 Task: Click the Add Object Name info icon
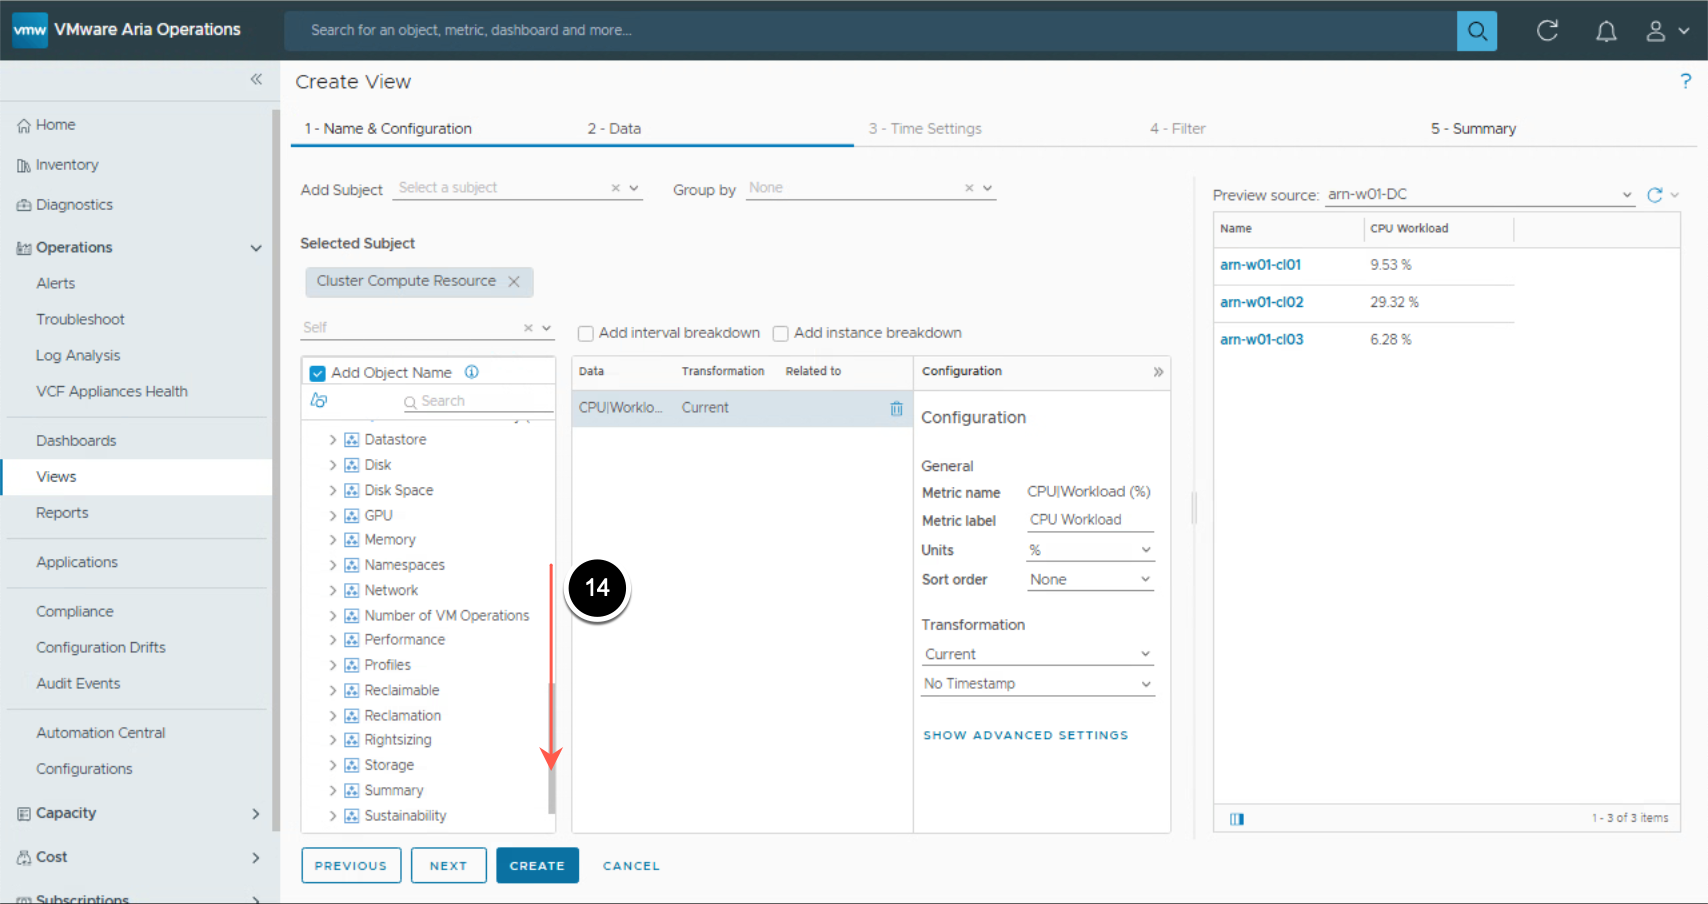[472, 372]
